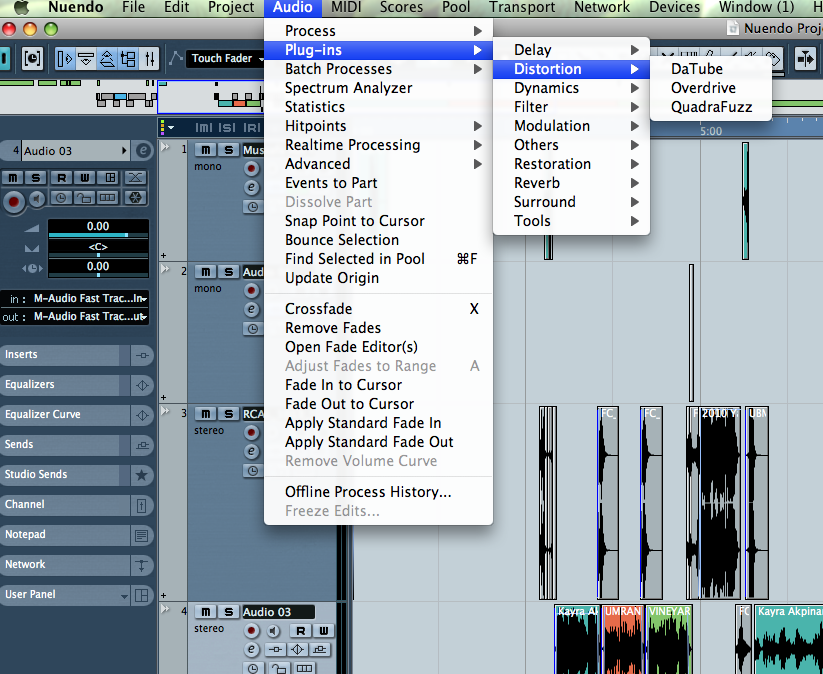Open the Transport menu
823x674 pixels.
coord(522,7)
